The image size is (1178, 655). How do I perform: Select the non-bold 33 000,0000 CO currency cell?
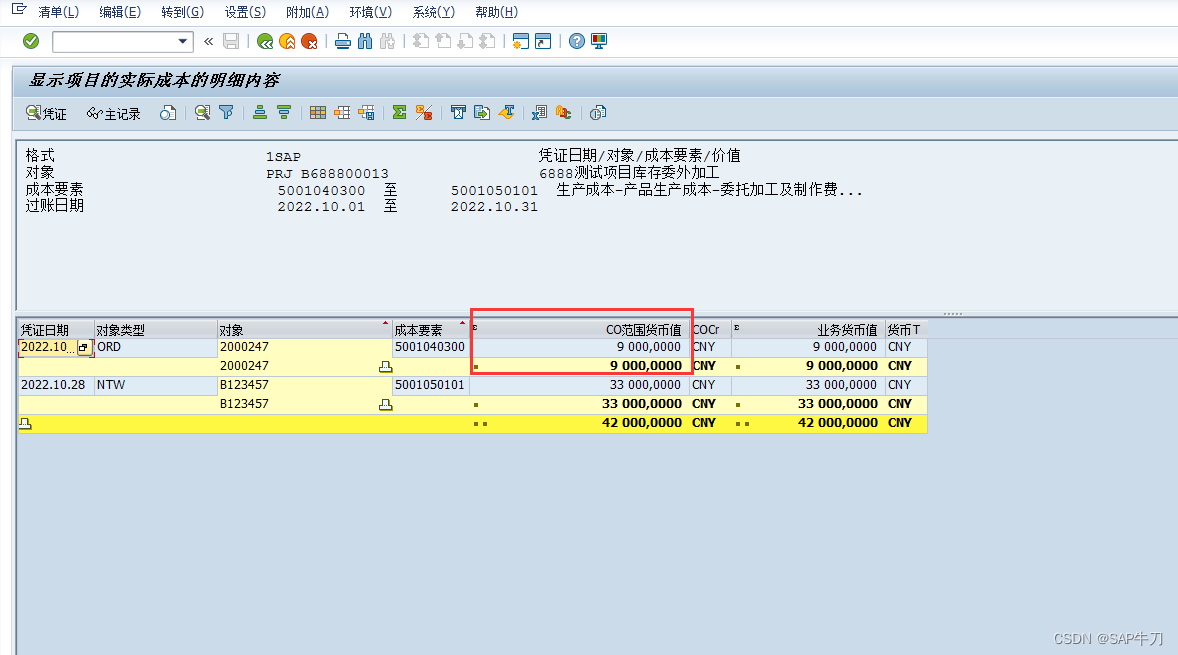point(578,385)
